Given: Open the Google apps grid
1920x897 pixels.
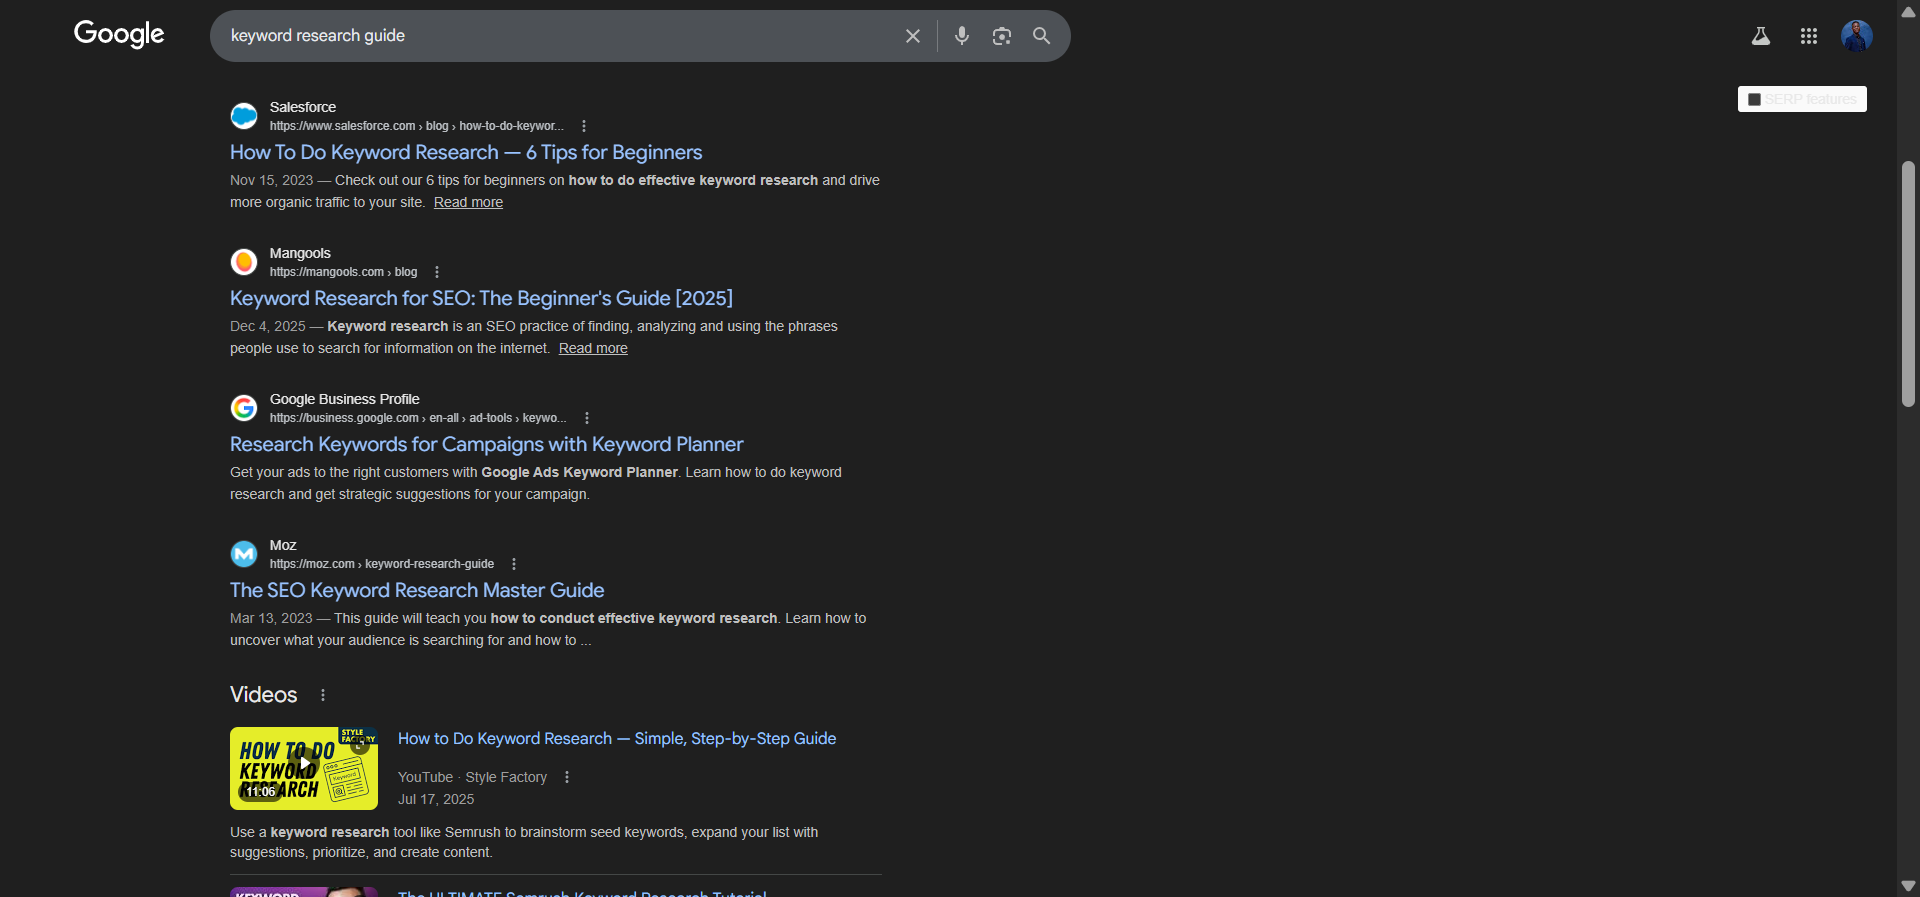Looking at the screenshot, I should (1809, 36).
